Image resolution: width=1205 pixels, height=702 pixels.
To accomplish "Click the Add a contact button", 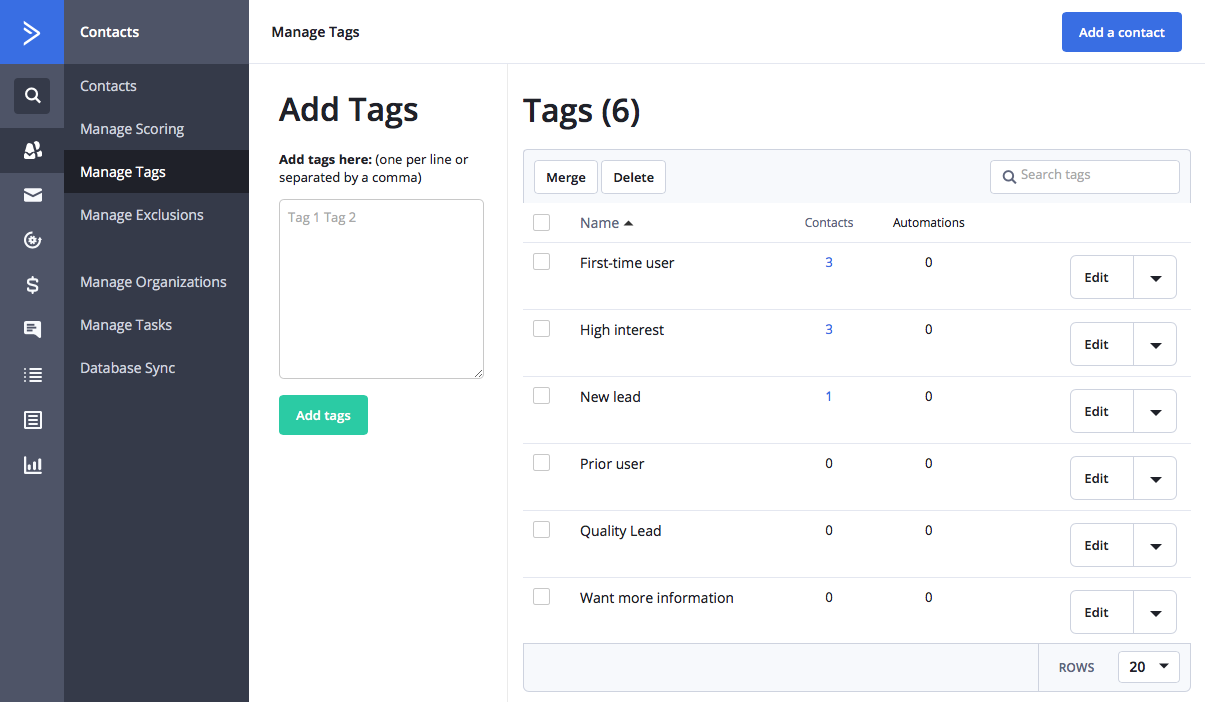I will (1121, 32).
